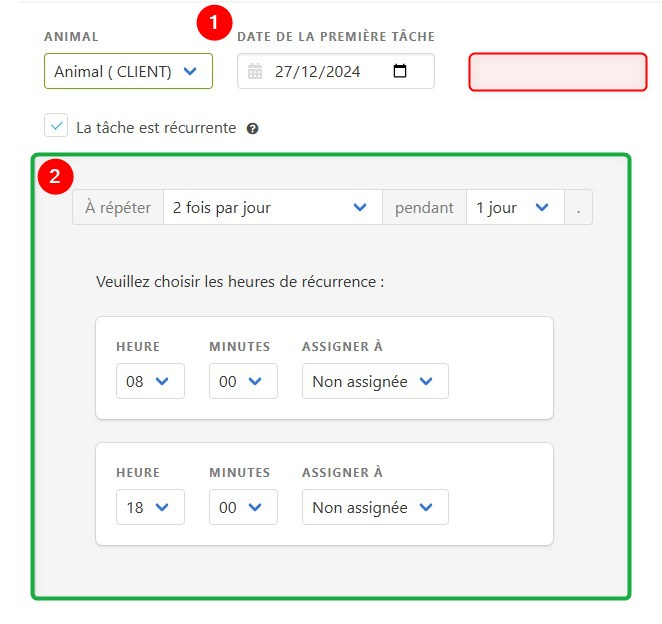Open the Animal (CLIENT) dropdown
Viewport: 662px width, 624px height.
[x=128, y=71]
